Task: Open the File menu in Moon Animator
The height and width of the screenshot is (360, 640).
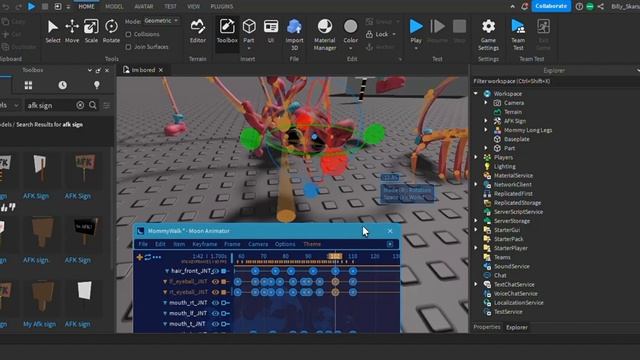Action: point(143,244)
